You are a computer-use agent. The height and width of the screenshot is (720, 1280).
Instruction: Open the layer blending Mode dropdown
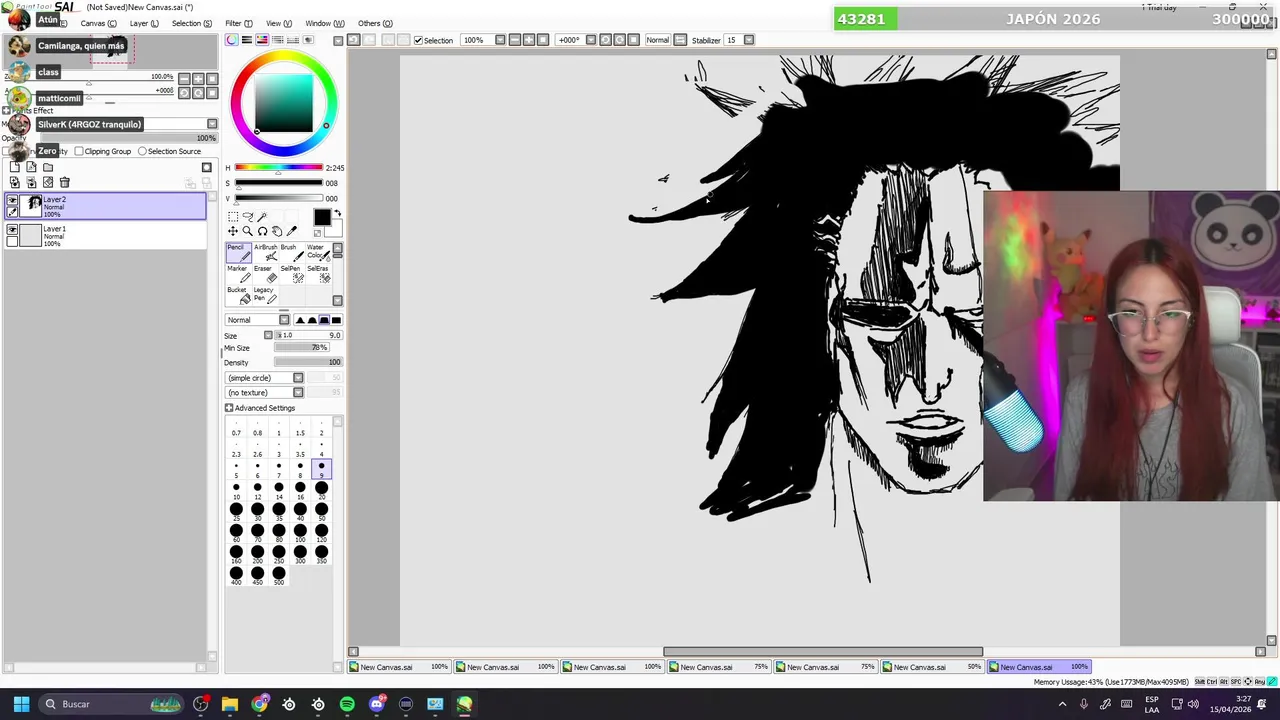tap(211, 124)
